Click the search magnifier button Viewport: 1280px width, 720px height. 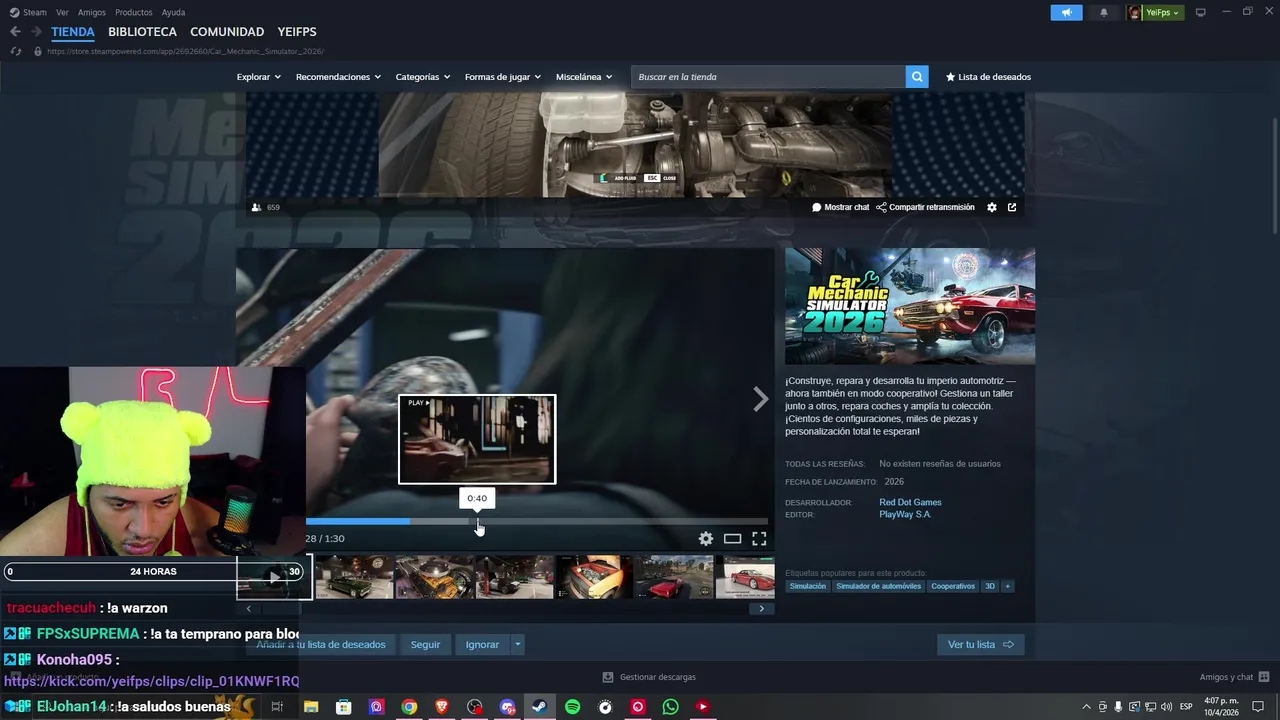pos(917,77)
